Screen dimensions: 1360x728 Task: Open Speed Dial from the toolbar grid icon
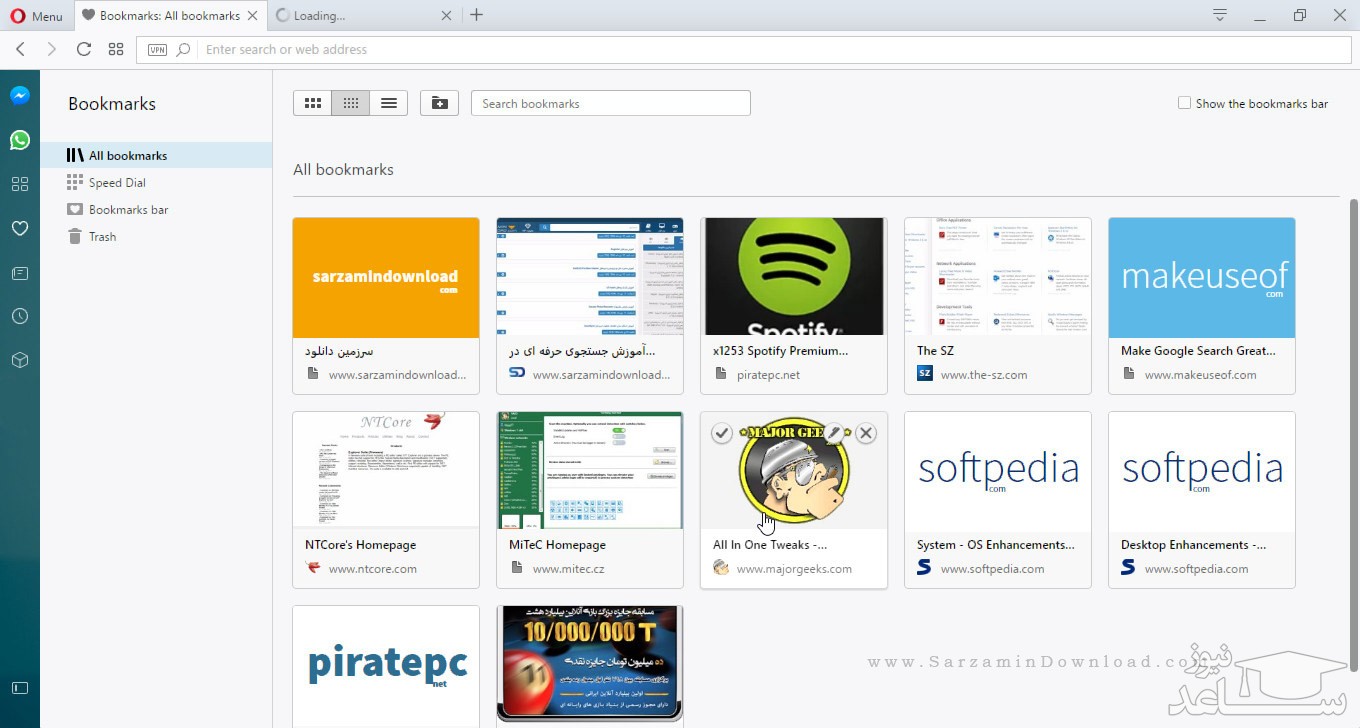[116, 49]
